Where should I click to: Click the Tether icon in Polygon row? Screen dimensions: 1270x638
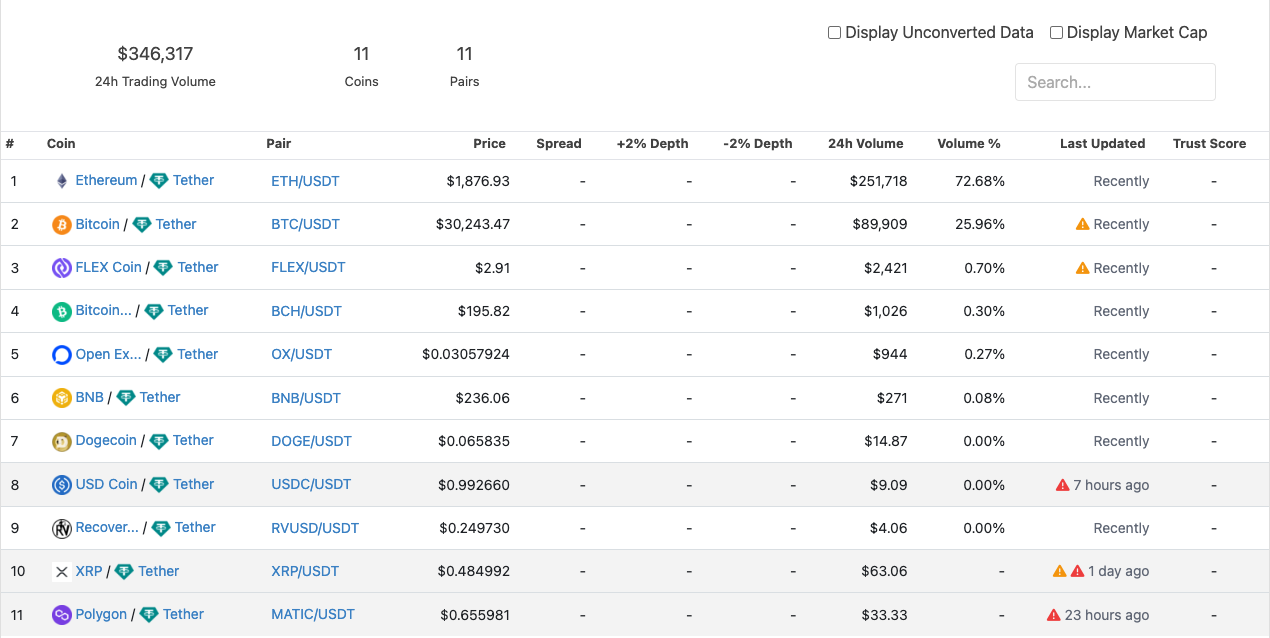click(149, 615)
